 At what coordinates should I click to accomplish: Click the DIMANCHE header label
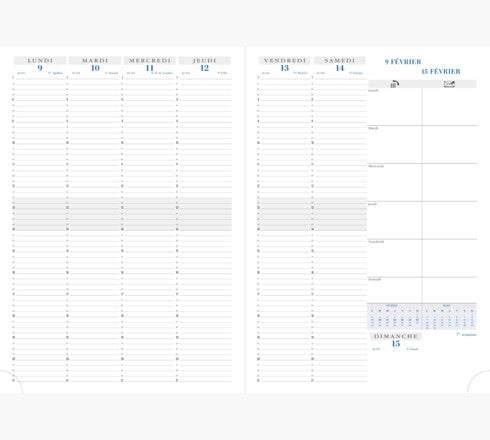pyautogui.click(x=396, y=336)
